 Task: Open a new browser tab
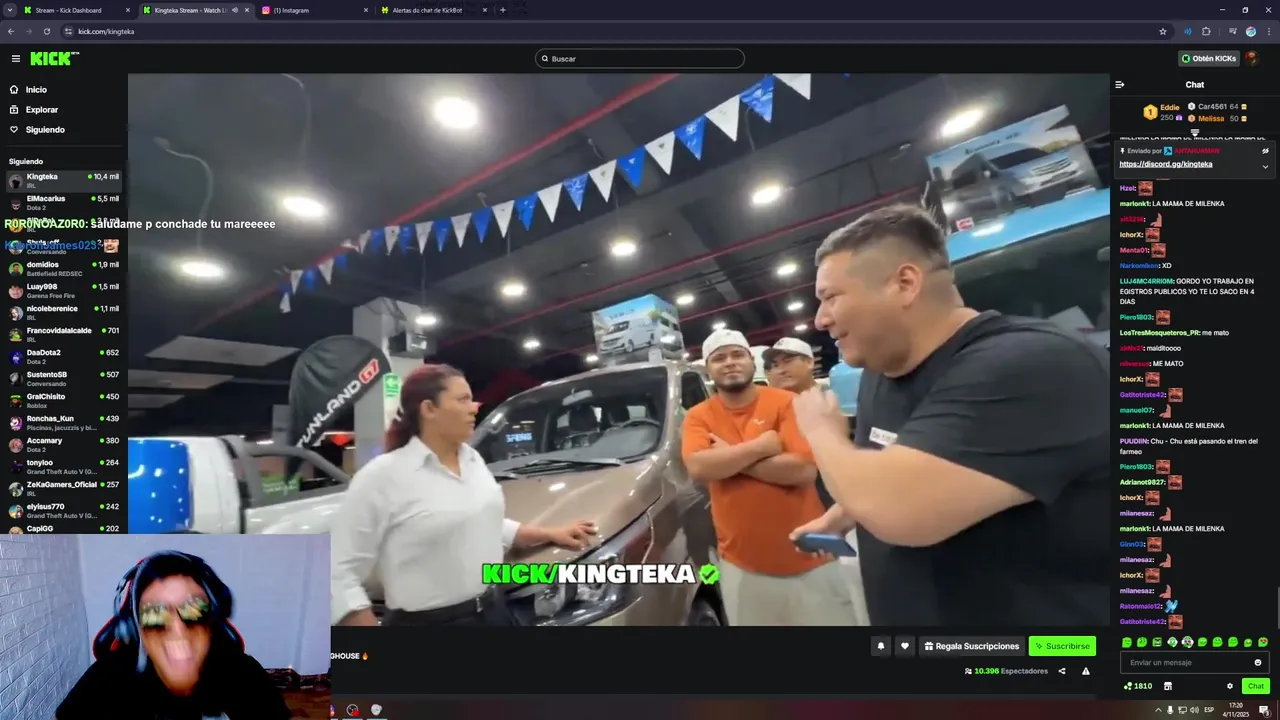click(502, 10)
